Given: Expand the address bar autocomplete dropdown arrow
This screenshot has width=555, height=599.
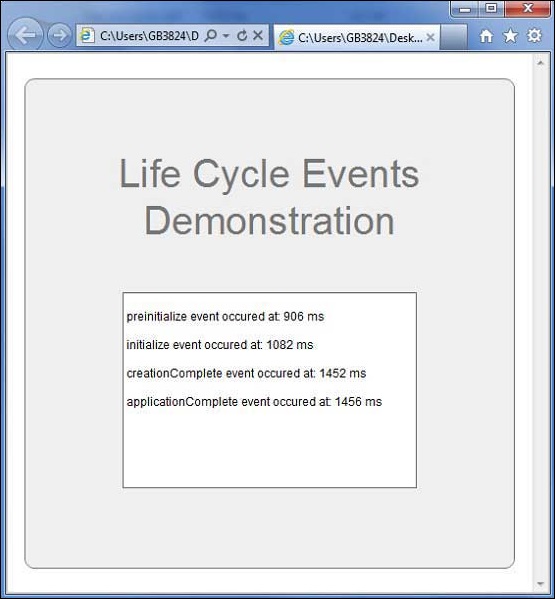Looking at the screenshot, I should point(226,36).
